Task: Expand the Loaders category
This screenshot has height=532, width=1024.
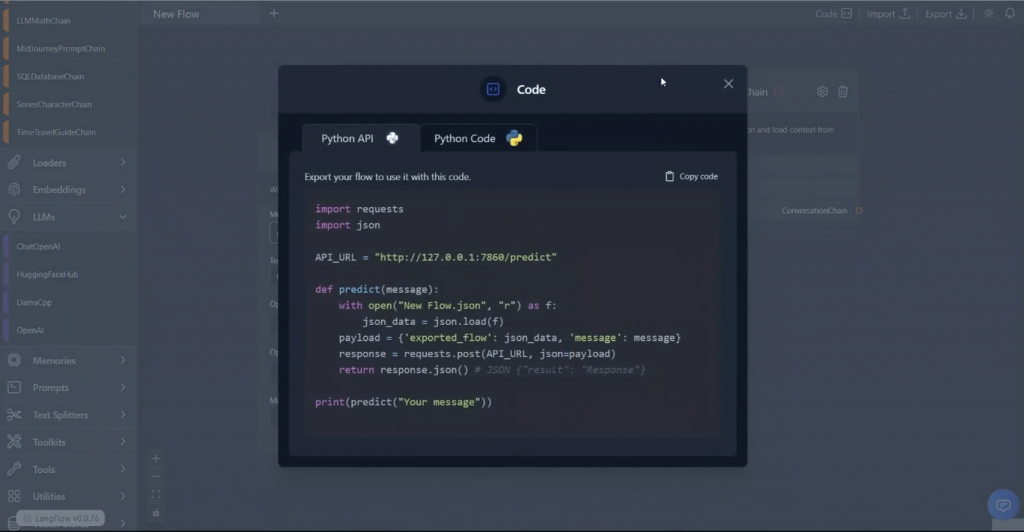Action: [68, 163]
